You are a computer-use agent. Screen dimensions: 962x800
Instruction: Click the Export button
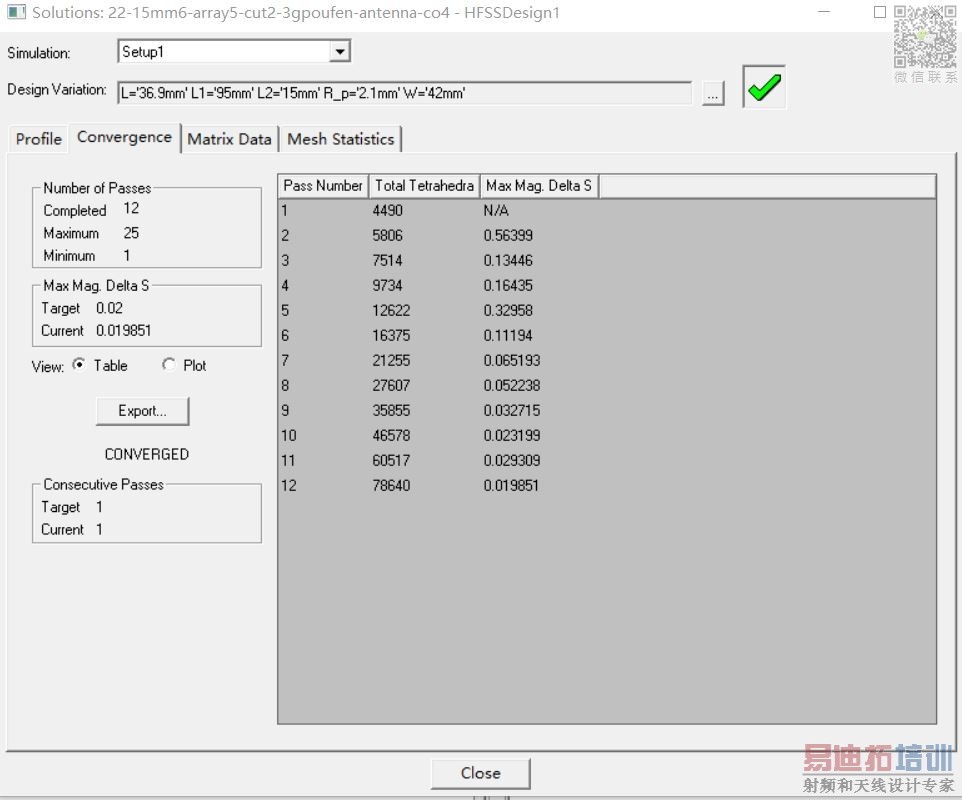[142, 411]
